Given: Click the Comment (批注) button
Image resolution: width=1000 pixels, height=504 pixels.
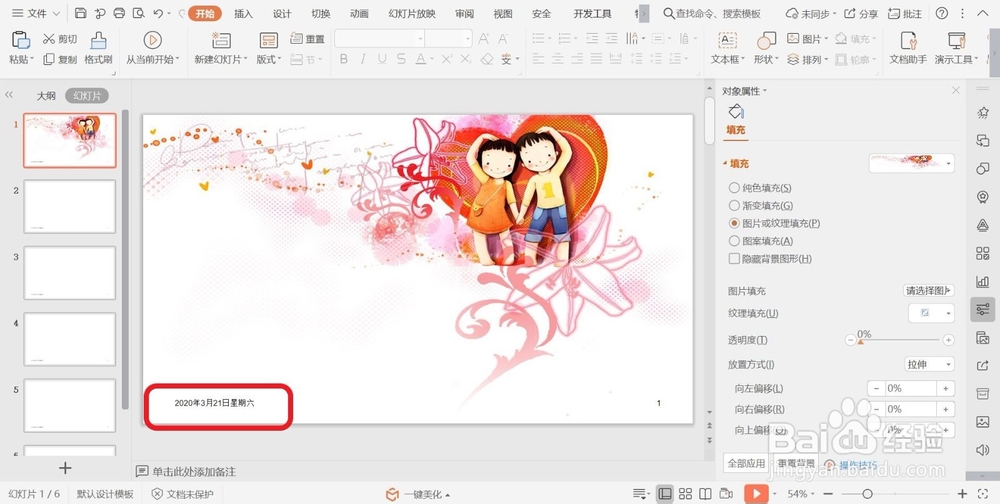Looking at the screenshot, I should tap(905, 13).
